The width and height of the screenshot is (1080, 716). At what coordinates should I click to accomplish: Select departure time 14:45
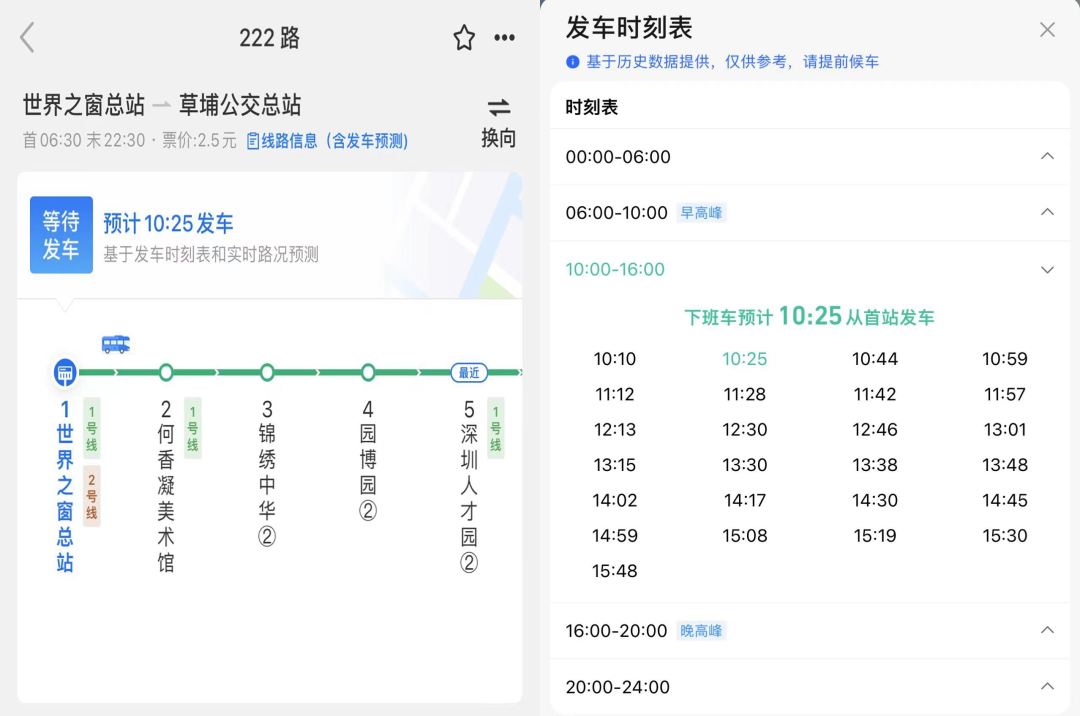click(1005, 501)
